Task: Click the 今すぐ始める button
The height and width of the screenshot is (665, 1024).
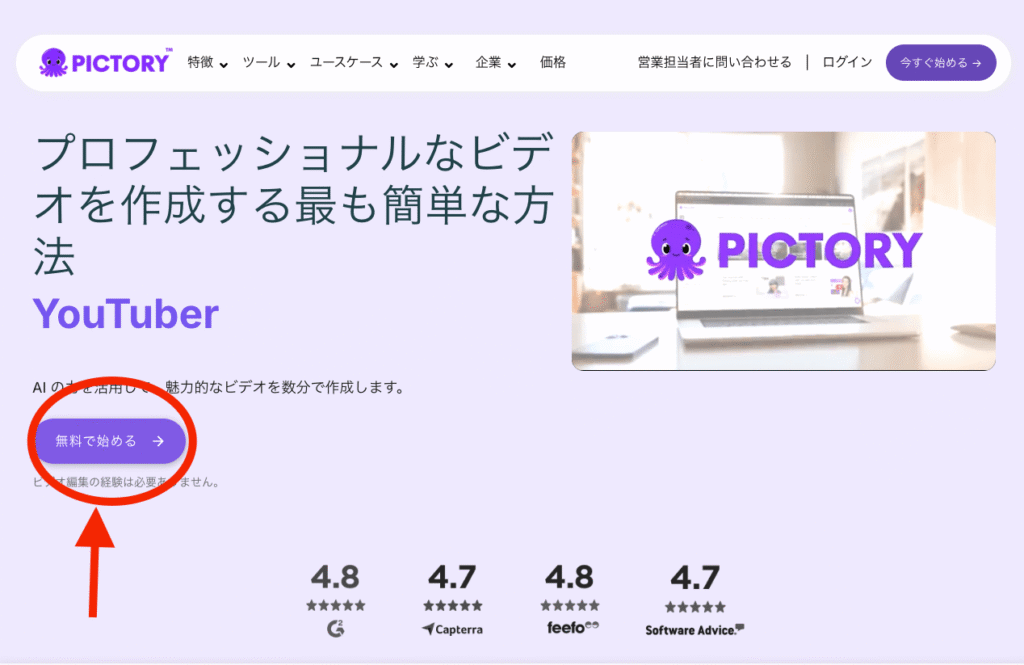Action: 940,63
